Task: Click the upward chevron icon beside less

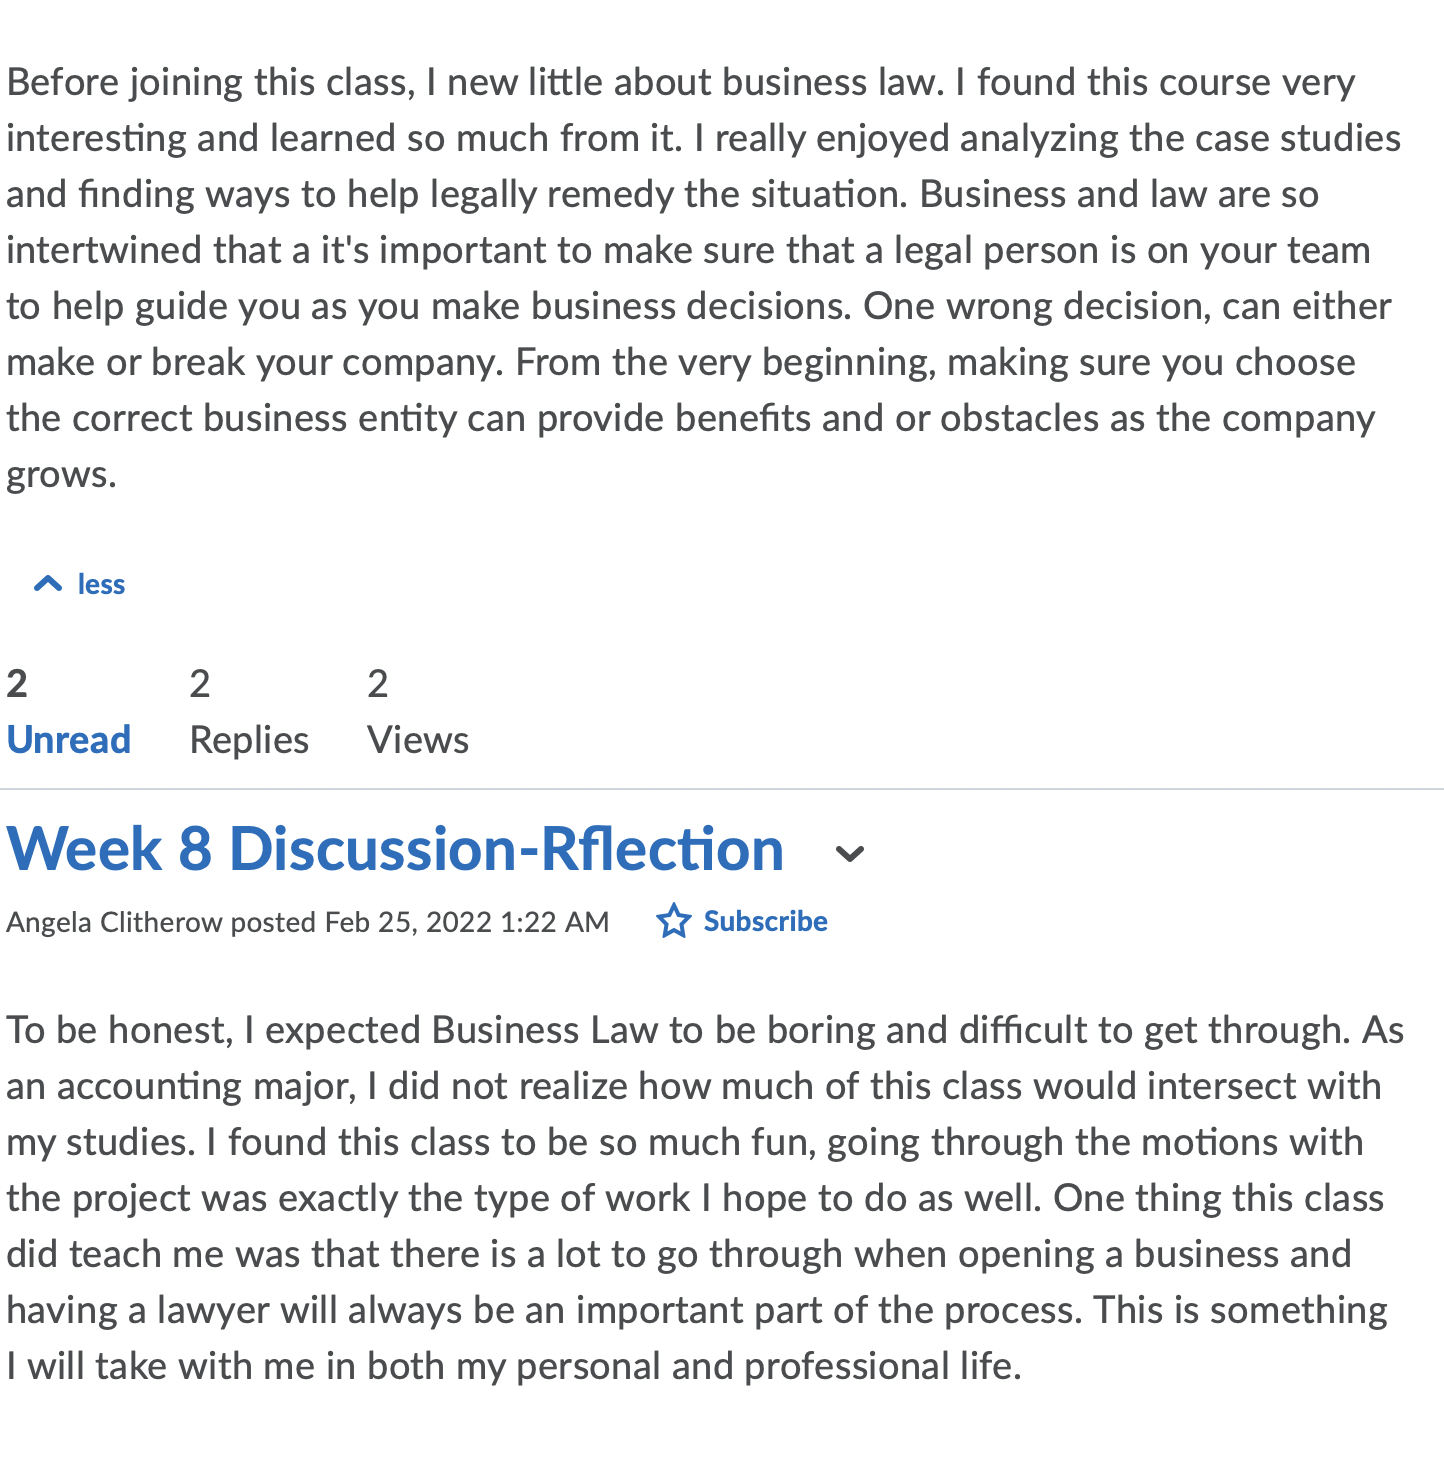Action: (x=48, y=583)
